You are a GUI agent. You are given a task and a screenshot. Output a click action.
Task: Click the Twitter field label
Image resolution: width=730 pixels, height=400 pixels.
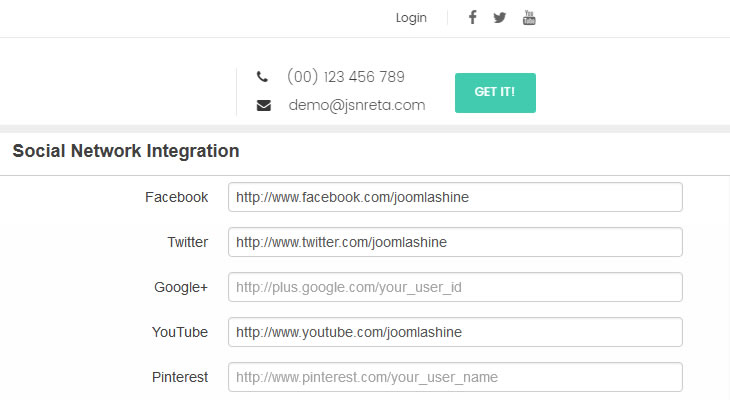click(x=187, y=242)
